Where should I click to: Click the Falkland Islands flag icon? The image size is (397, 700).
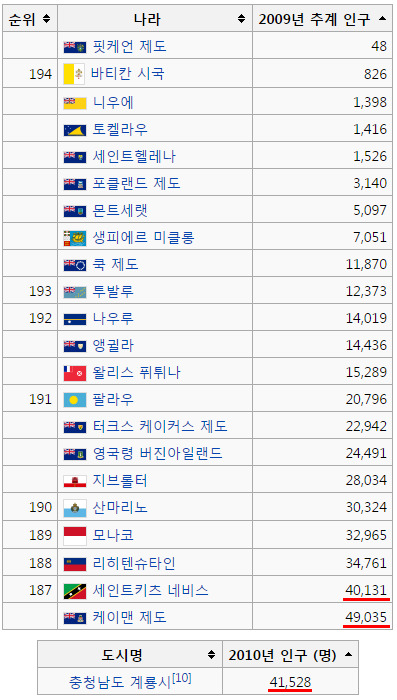pyautogui.click(x=75, y=184)
